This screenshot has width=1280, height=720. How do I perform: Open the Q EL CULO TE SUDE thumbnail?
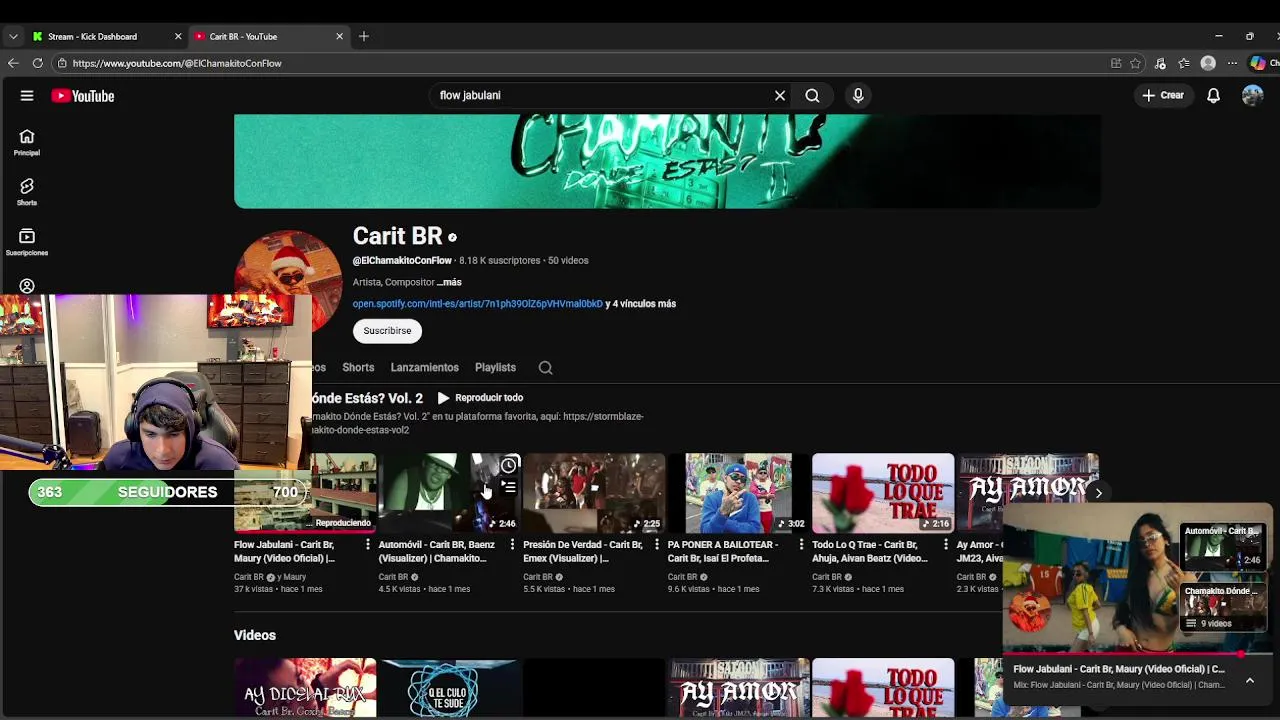(x=449, y=688)
